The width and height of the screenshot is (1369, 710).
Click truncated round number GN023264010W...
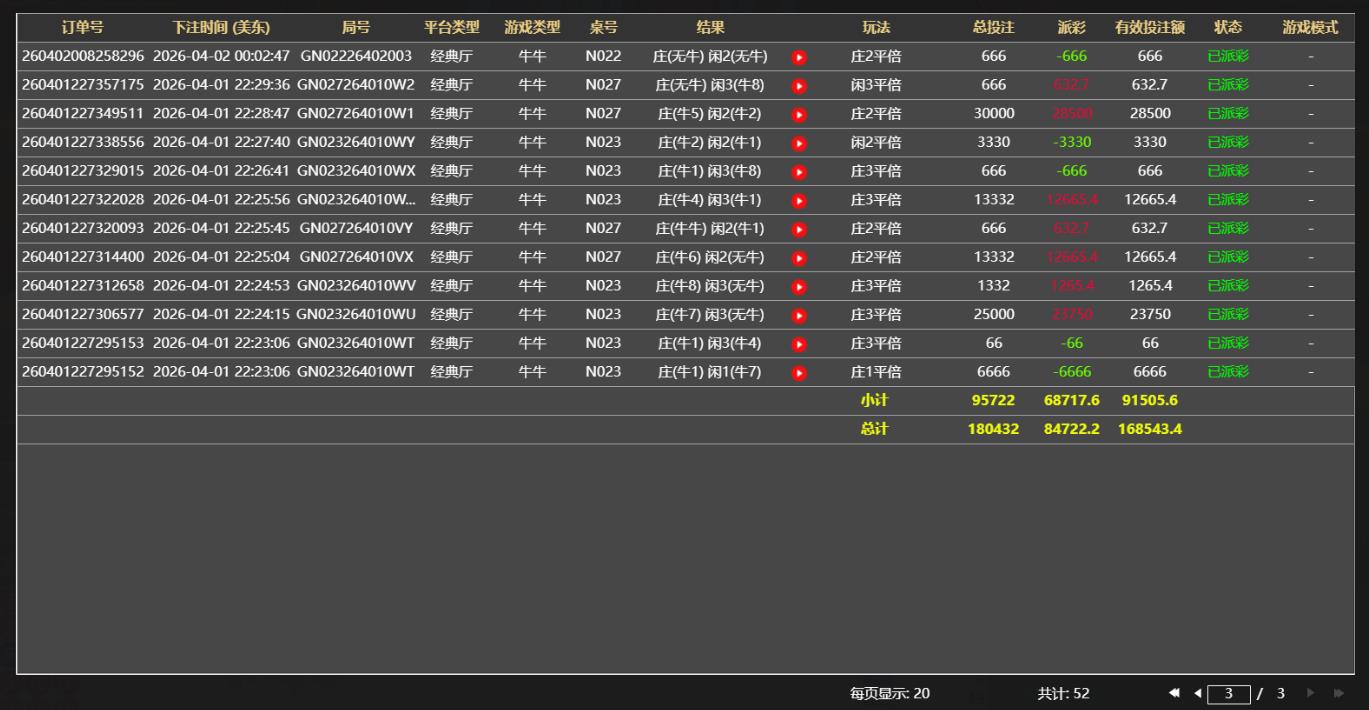coord(355,200)
